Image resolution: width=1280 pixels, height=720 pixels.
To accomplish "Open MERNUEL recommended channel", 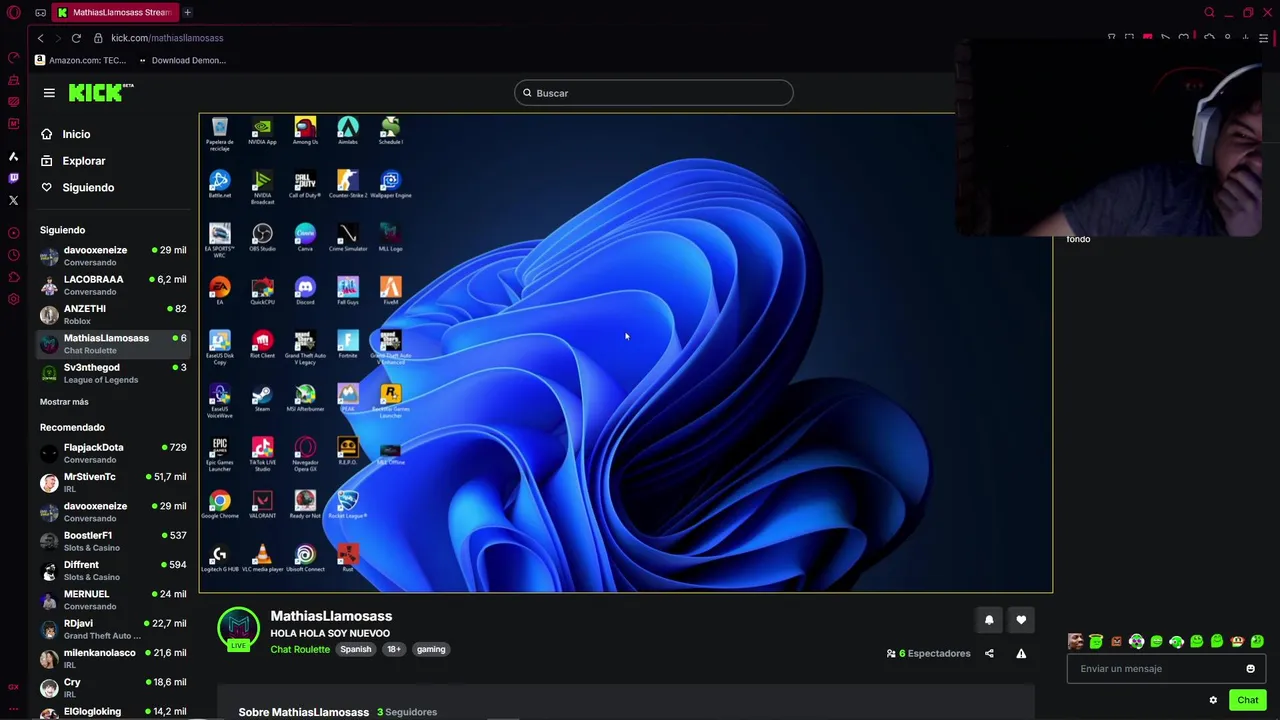I will point(113,600).
